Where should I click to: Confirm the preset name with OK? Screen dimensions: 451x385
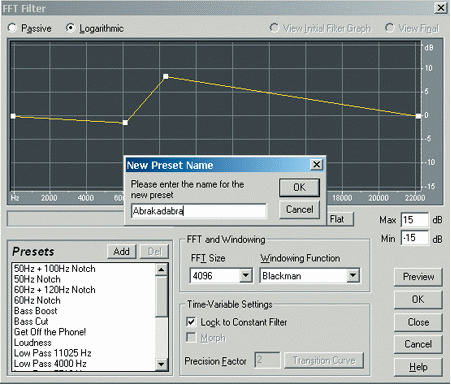tap(299, 187)
